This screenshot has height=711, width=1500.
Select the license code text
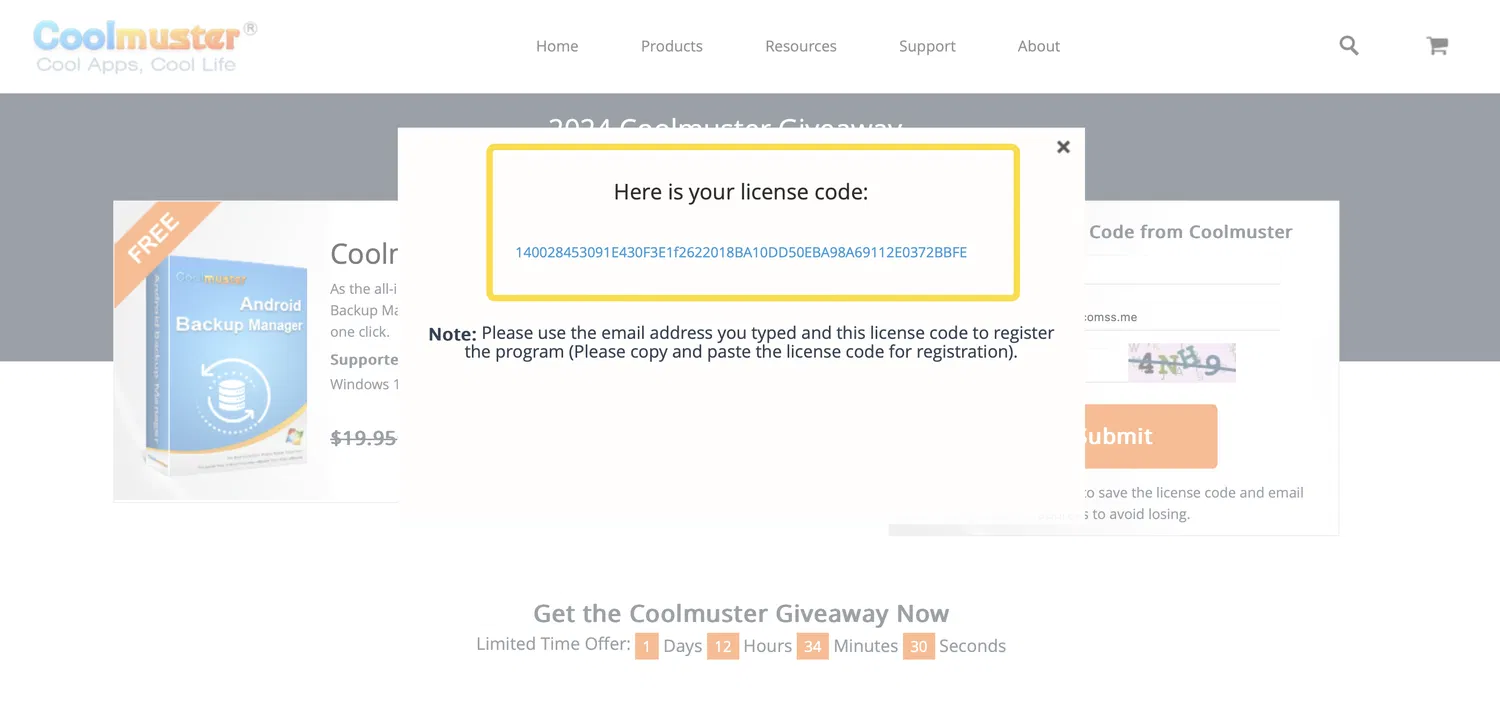tap(741, 252)
